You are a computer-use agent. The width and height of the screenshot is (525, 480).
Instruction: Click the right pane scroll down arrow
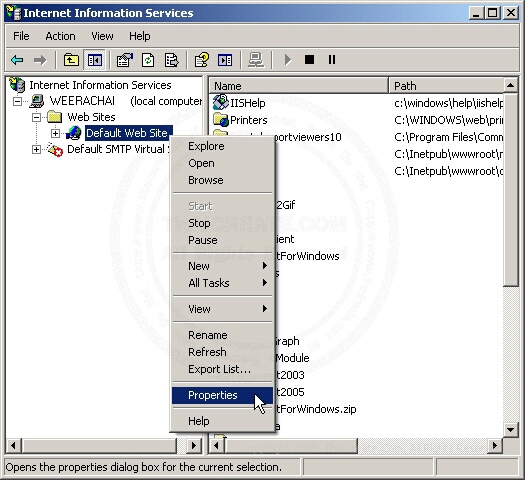[x=510, y=429]
